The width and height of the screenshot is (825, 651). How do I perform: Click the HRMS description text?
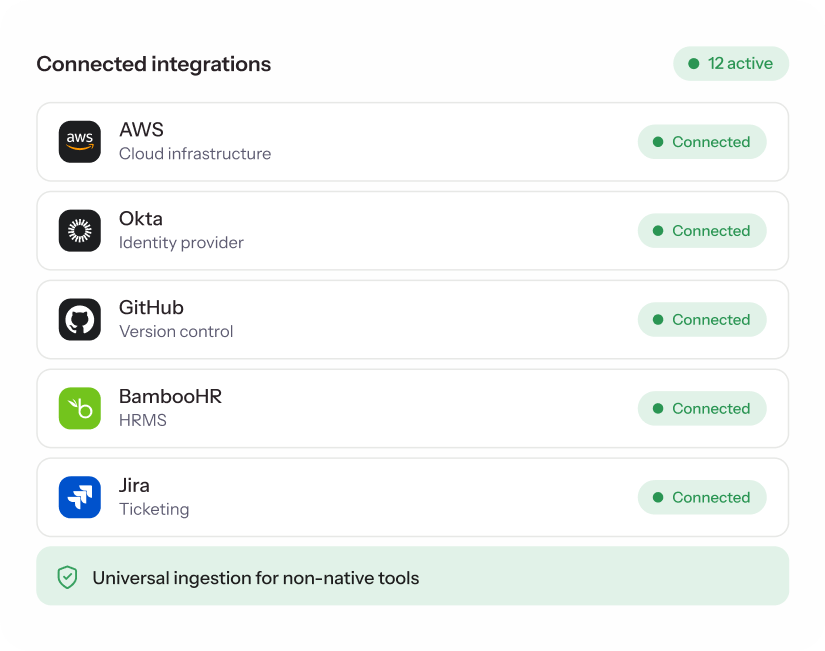point(143,420)
